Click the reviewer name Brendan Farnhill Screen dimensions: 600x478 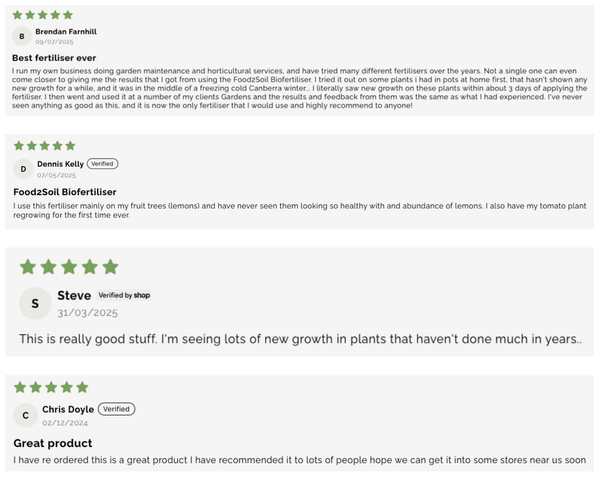tap(66, 32)
